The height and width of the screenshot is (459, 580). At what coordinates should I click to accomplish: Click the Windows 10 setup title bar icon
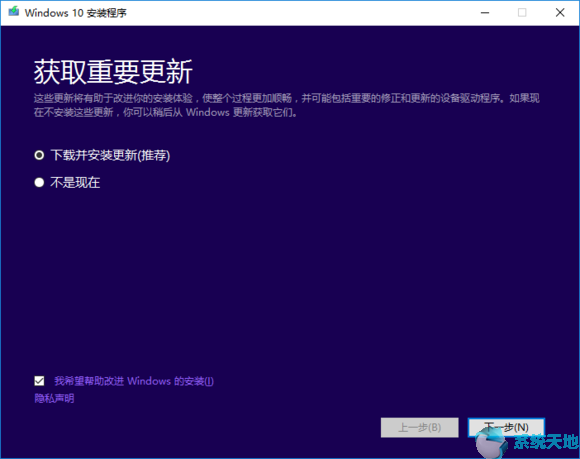click(x=14, y=12)
